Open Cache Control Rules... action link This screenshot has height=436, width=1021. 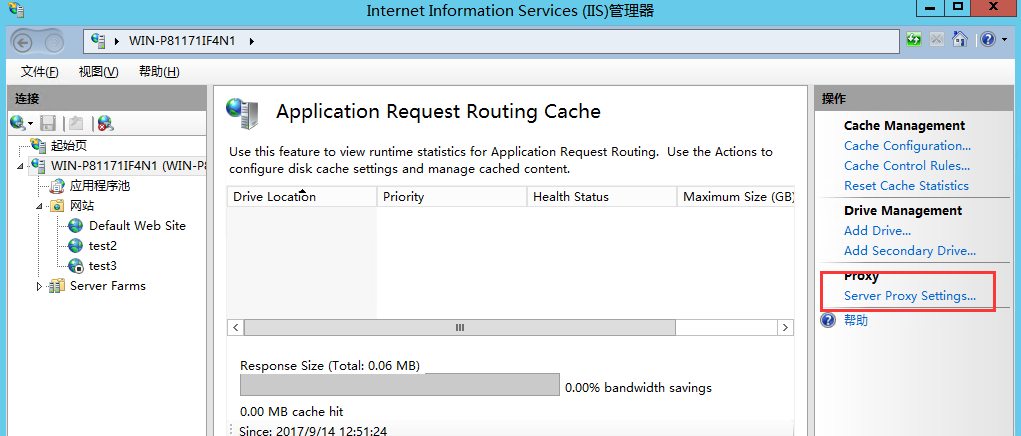(x=907, y=166)
